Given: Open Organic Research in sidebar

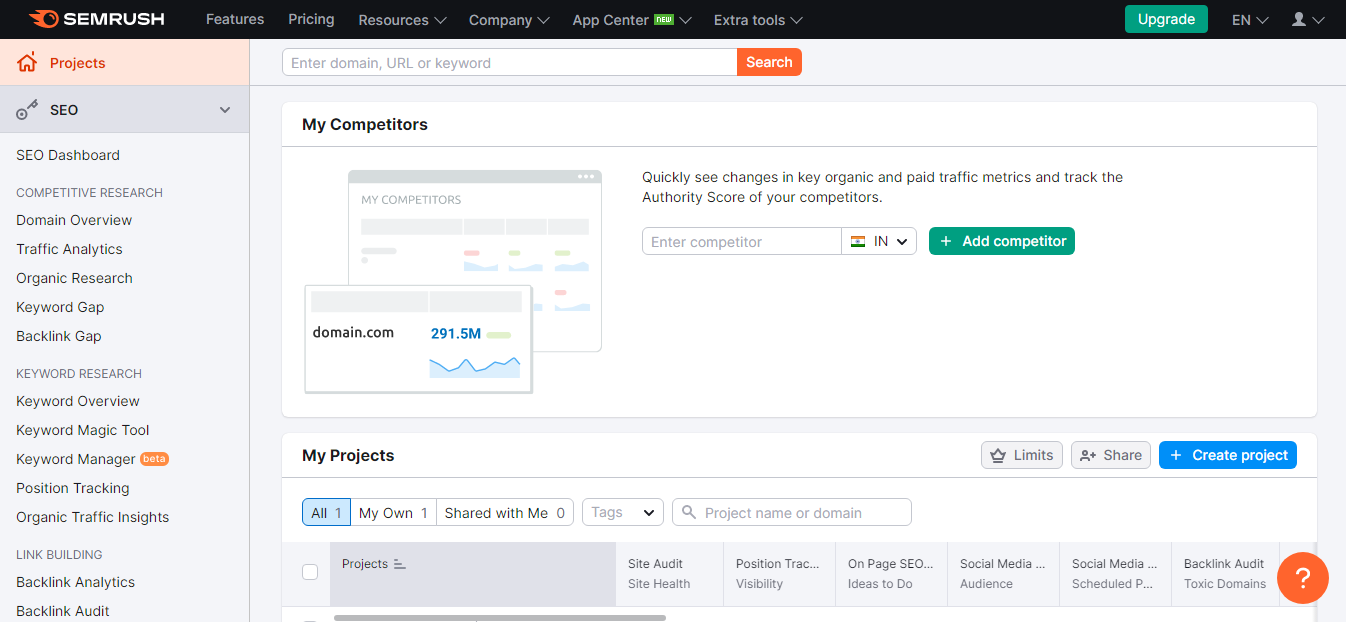Looking at the screenshot, I should pyautogui.click(x=74, y=278).
